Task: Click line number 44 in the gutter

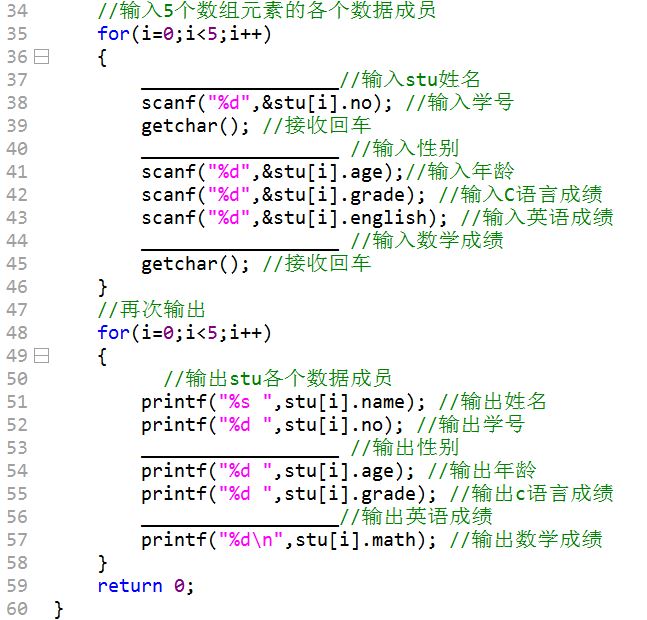Action: 17,241
